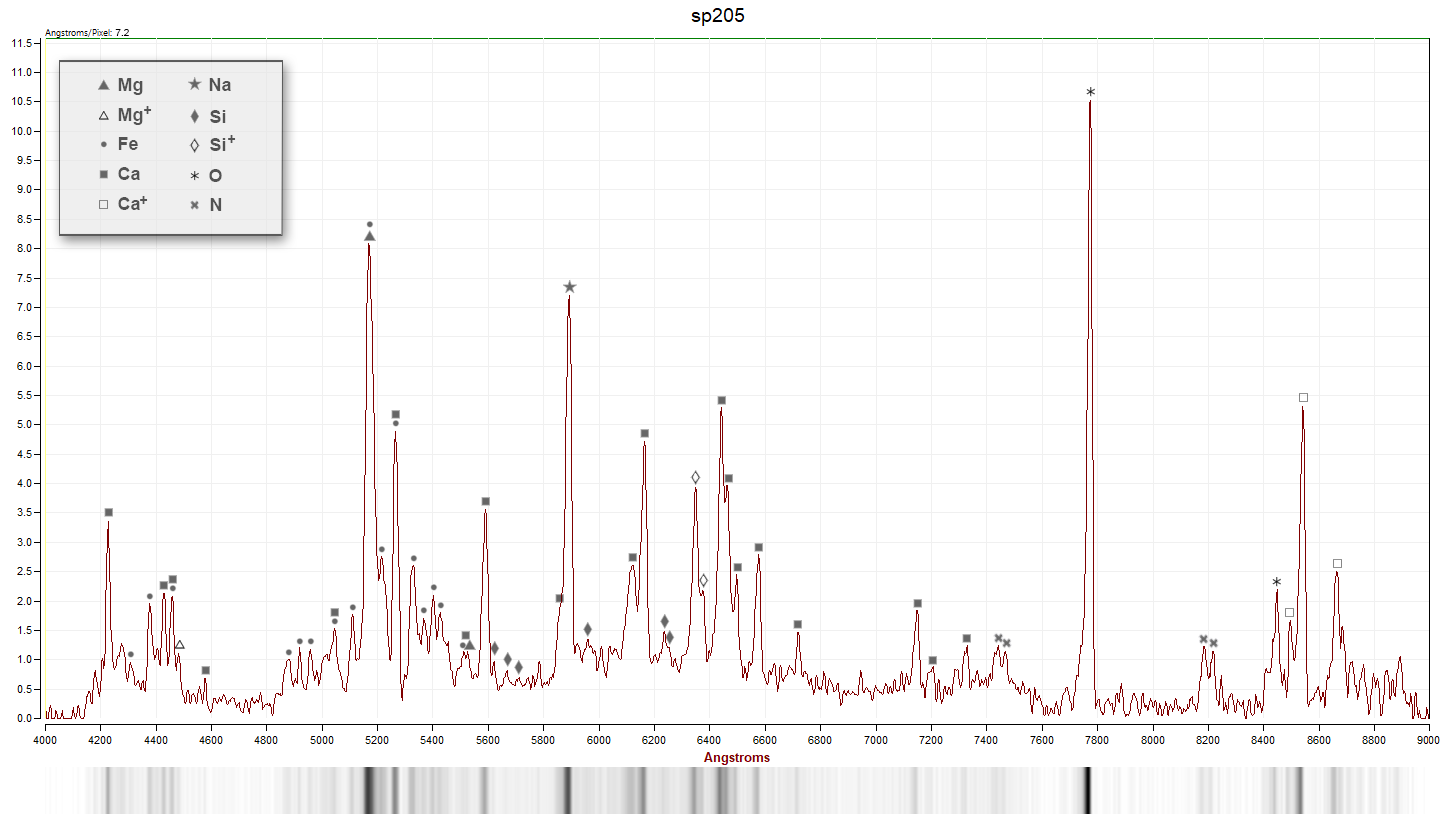Click the O asterisk symbol in the legend
This screenshot has height=814, width=1441.
point(194,175)
